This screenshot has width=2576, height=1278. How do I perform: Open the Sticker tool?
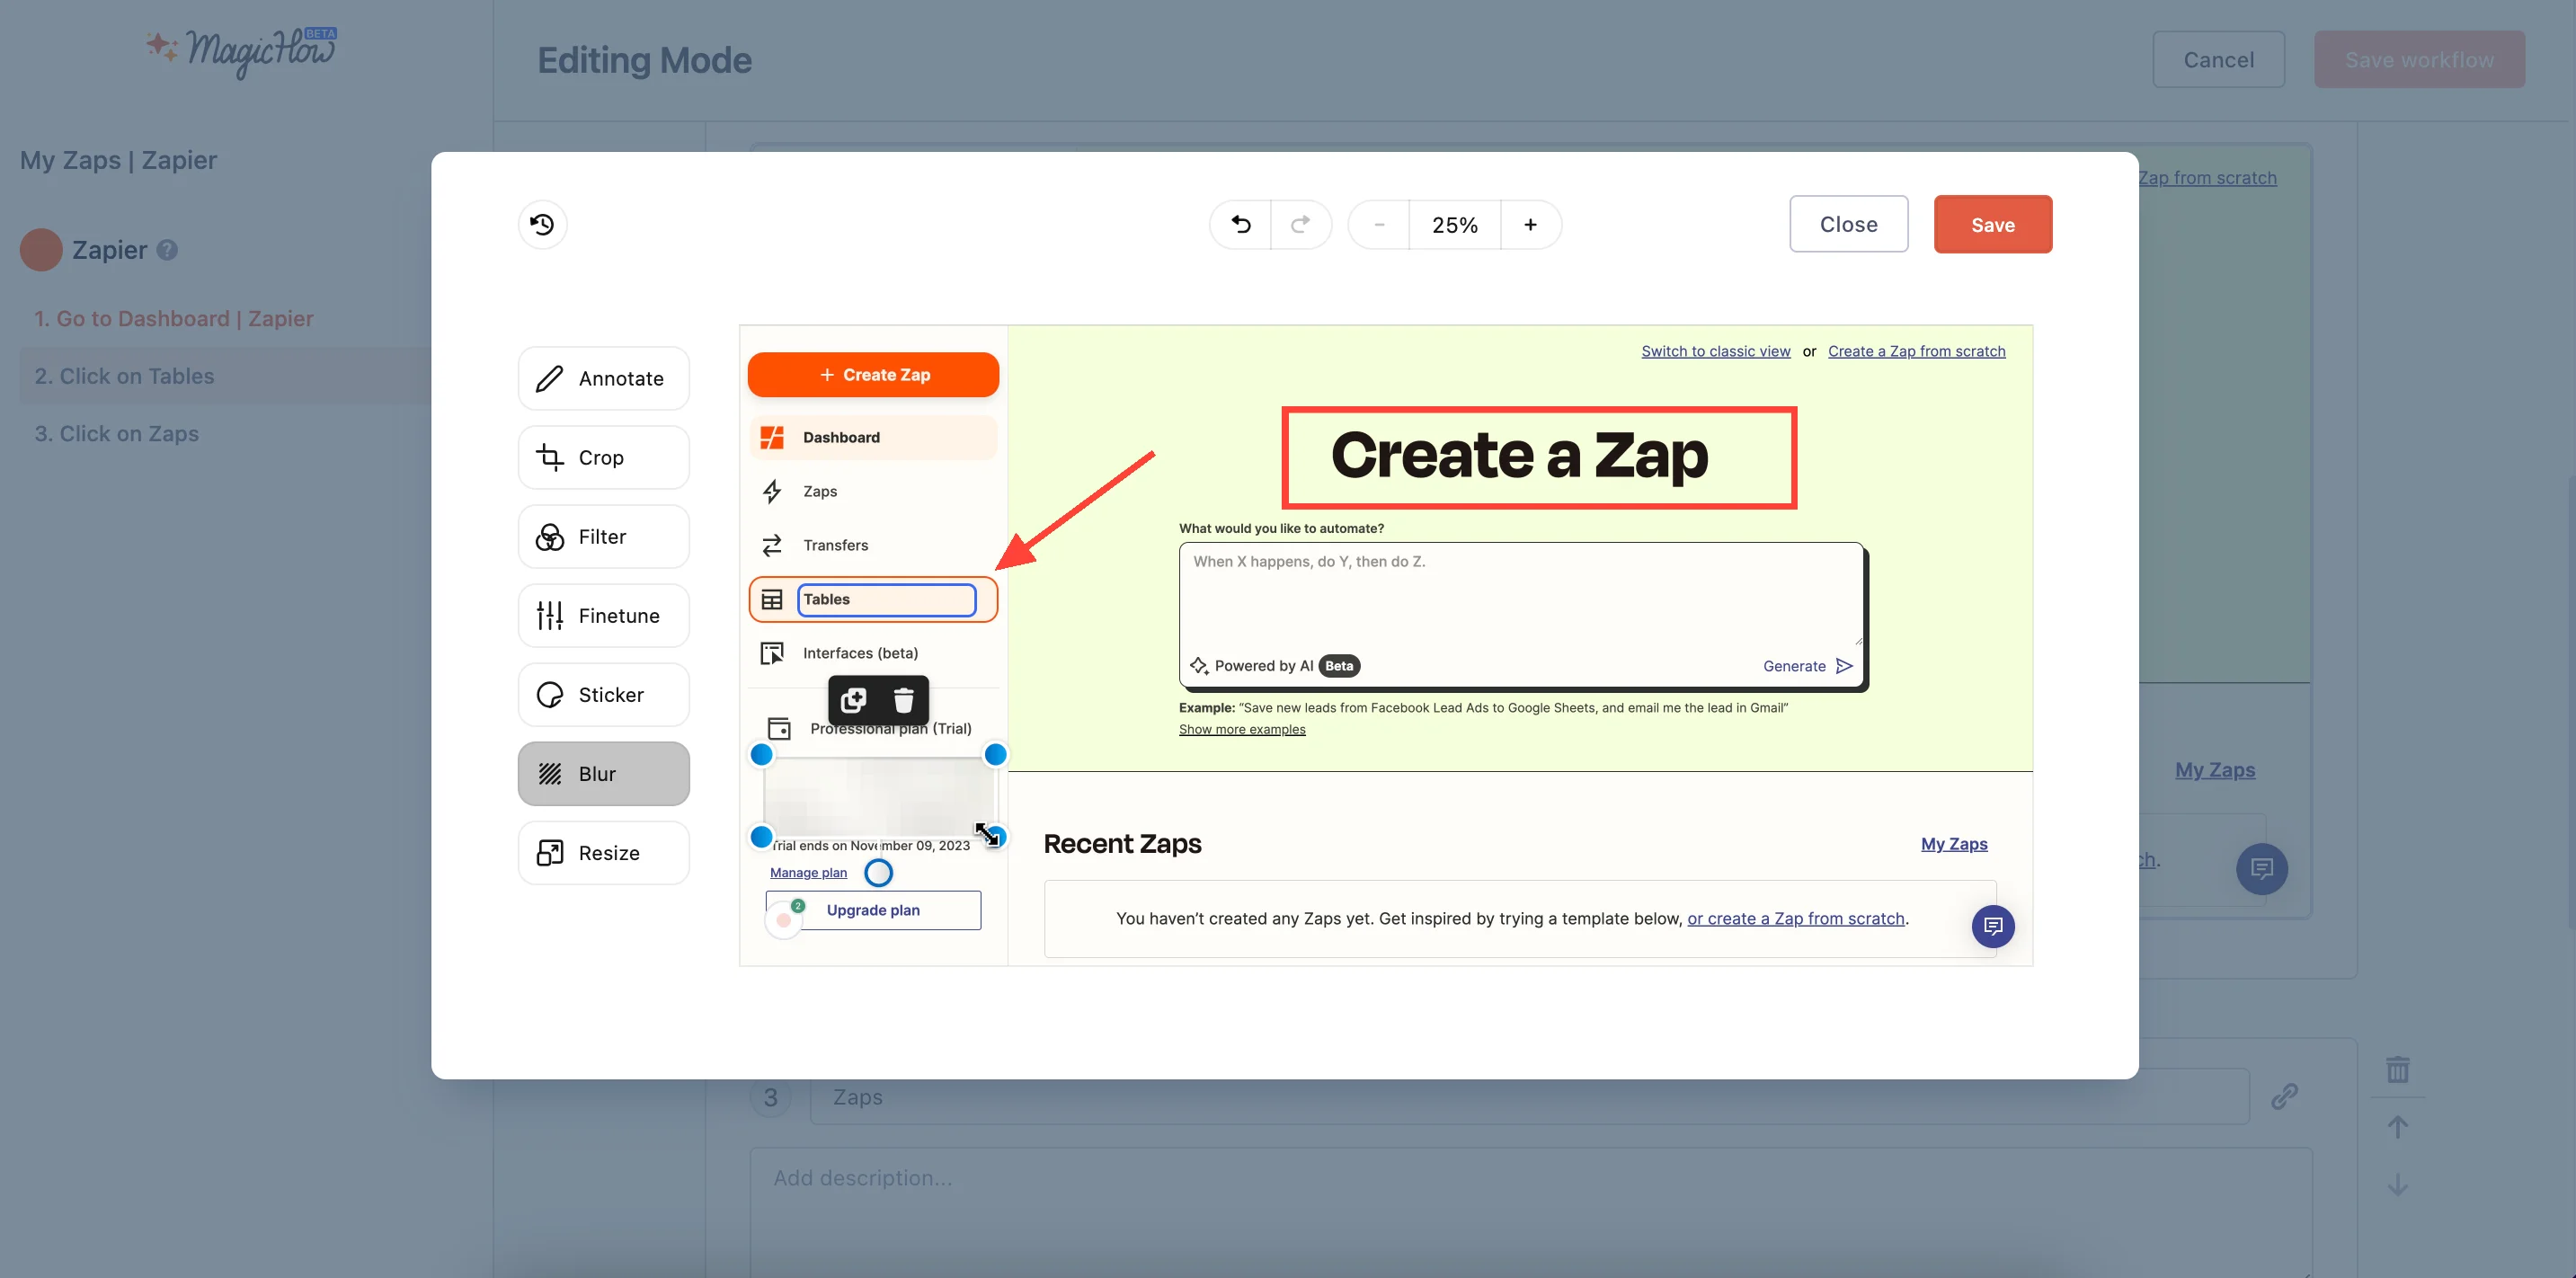tap(602, 694)
